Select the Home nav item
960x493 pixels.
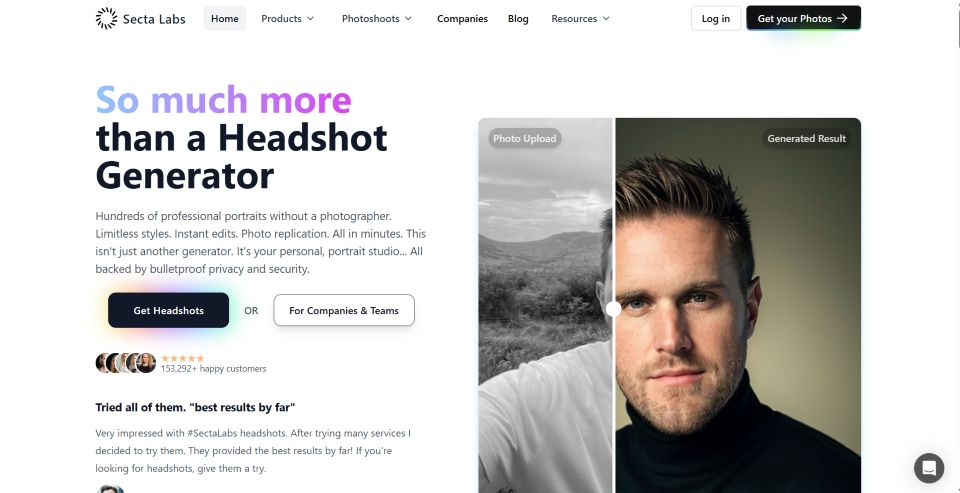point(225,18)
